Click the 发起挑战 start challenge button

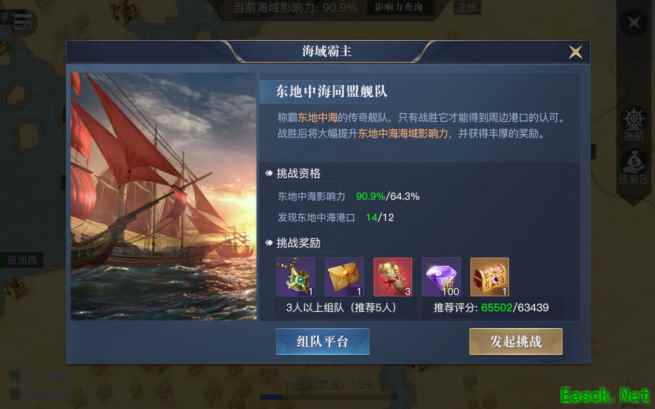516,342
